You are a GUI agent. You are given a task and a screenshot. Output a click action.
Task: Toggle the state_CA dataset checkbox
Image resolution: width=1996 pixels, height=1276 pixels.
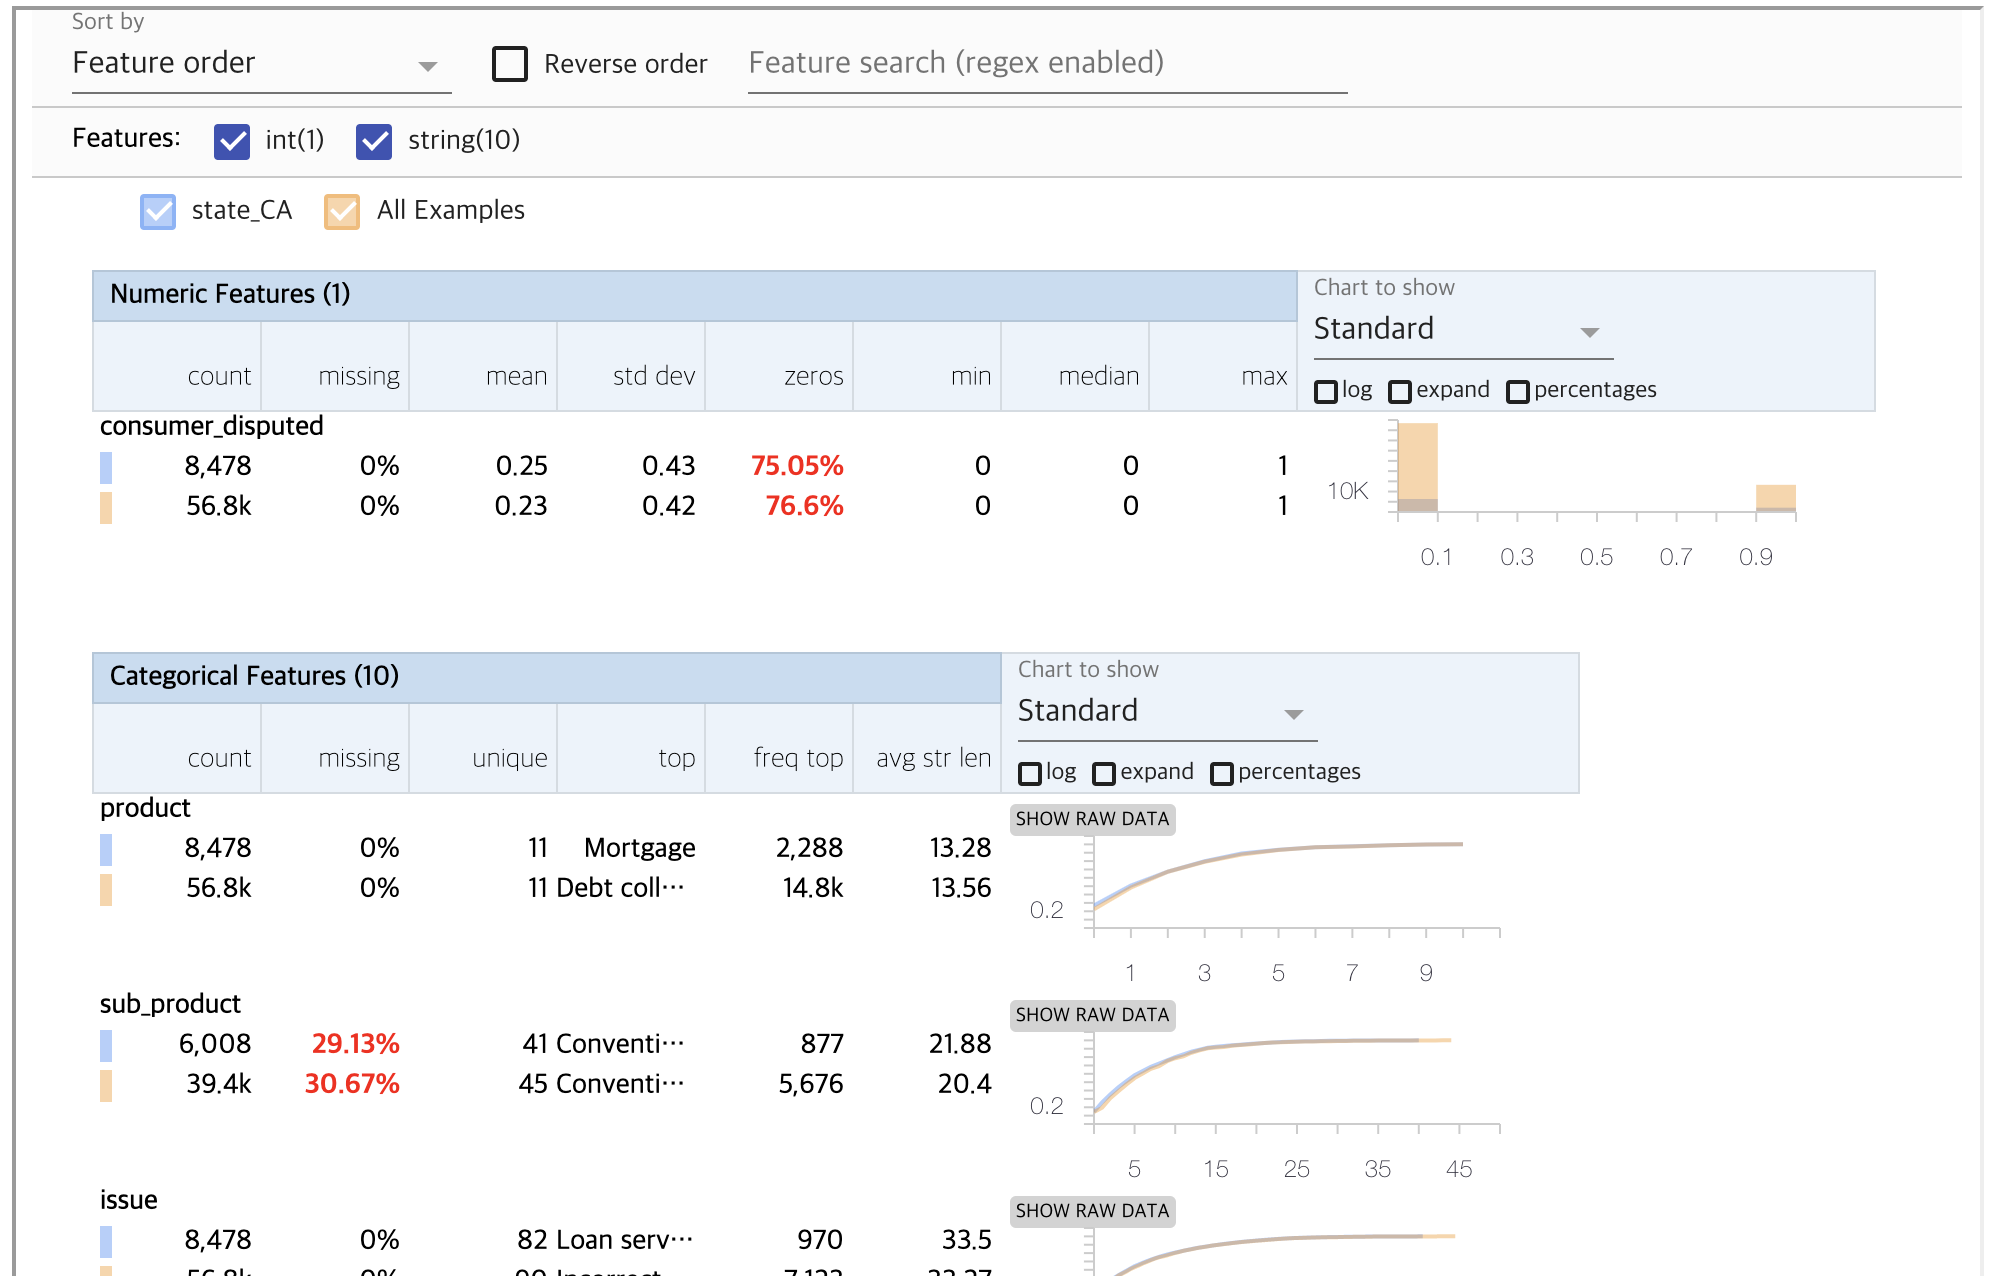point(158,211)
